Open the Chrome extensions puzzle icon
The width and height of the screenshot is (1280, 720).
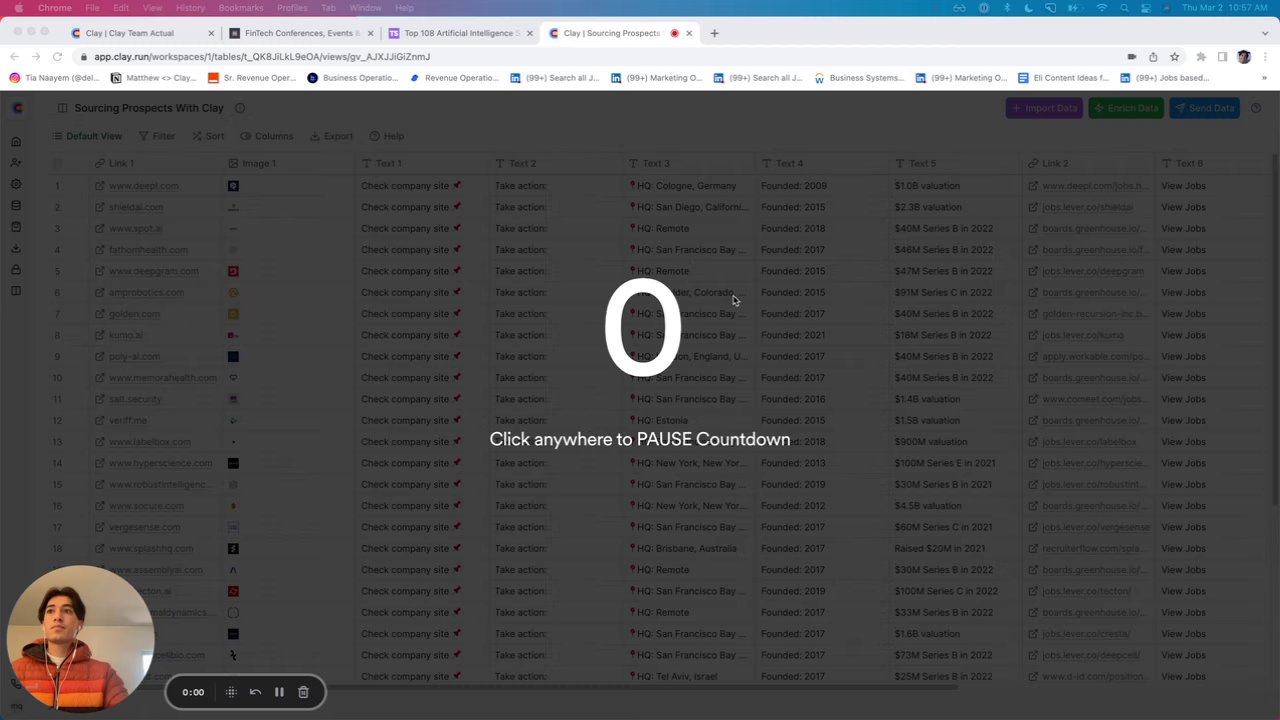tap(1201, 57)
